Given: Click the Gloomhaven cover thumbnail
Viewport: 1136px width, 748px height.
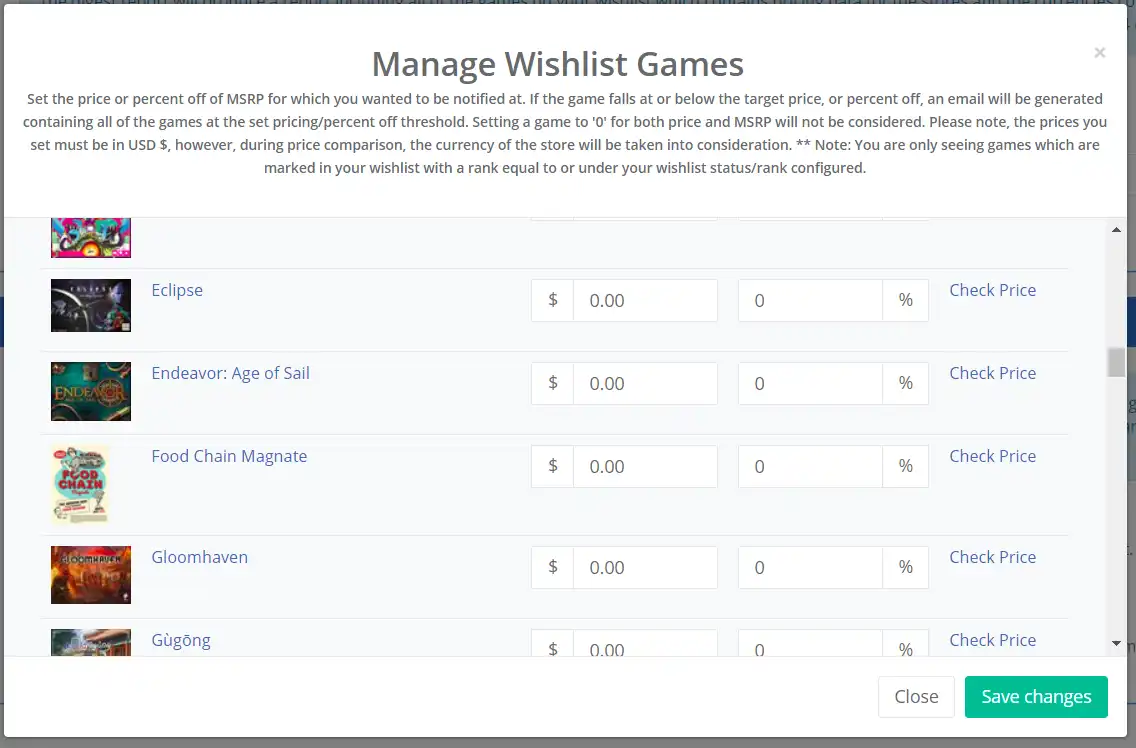Looking at the screenshot, I should (x=91, y=575).
